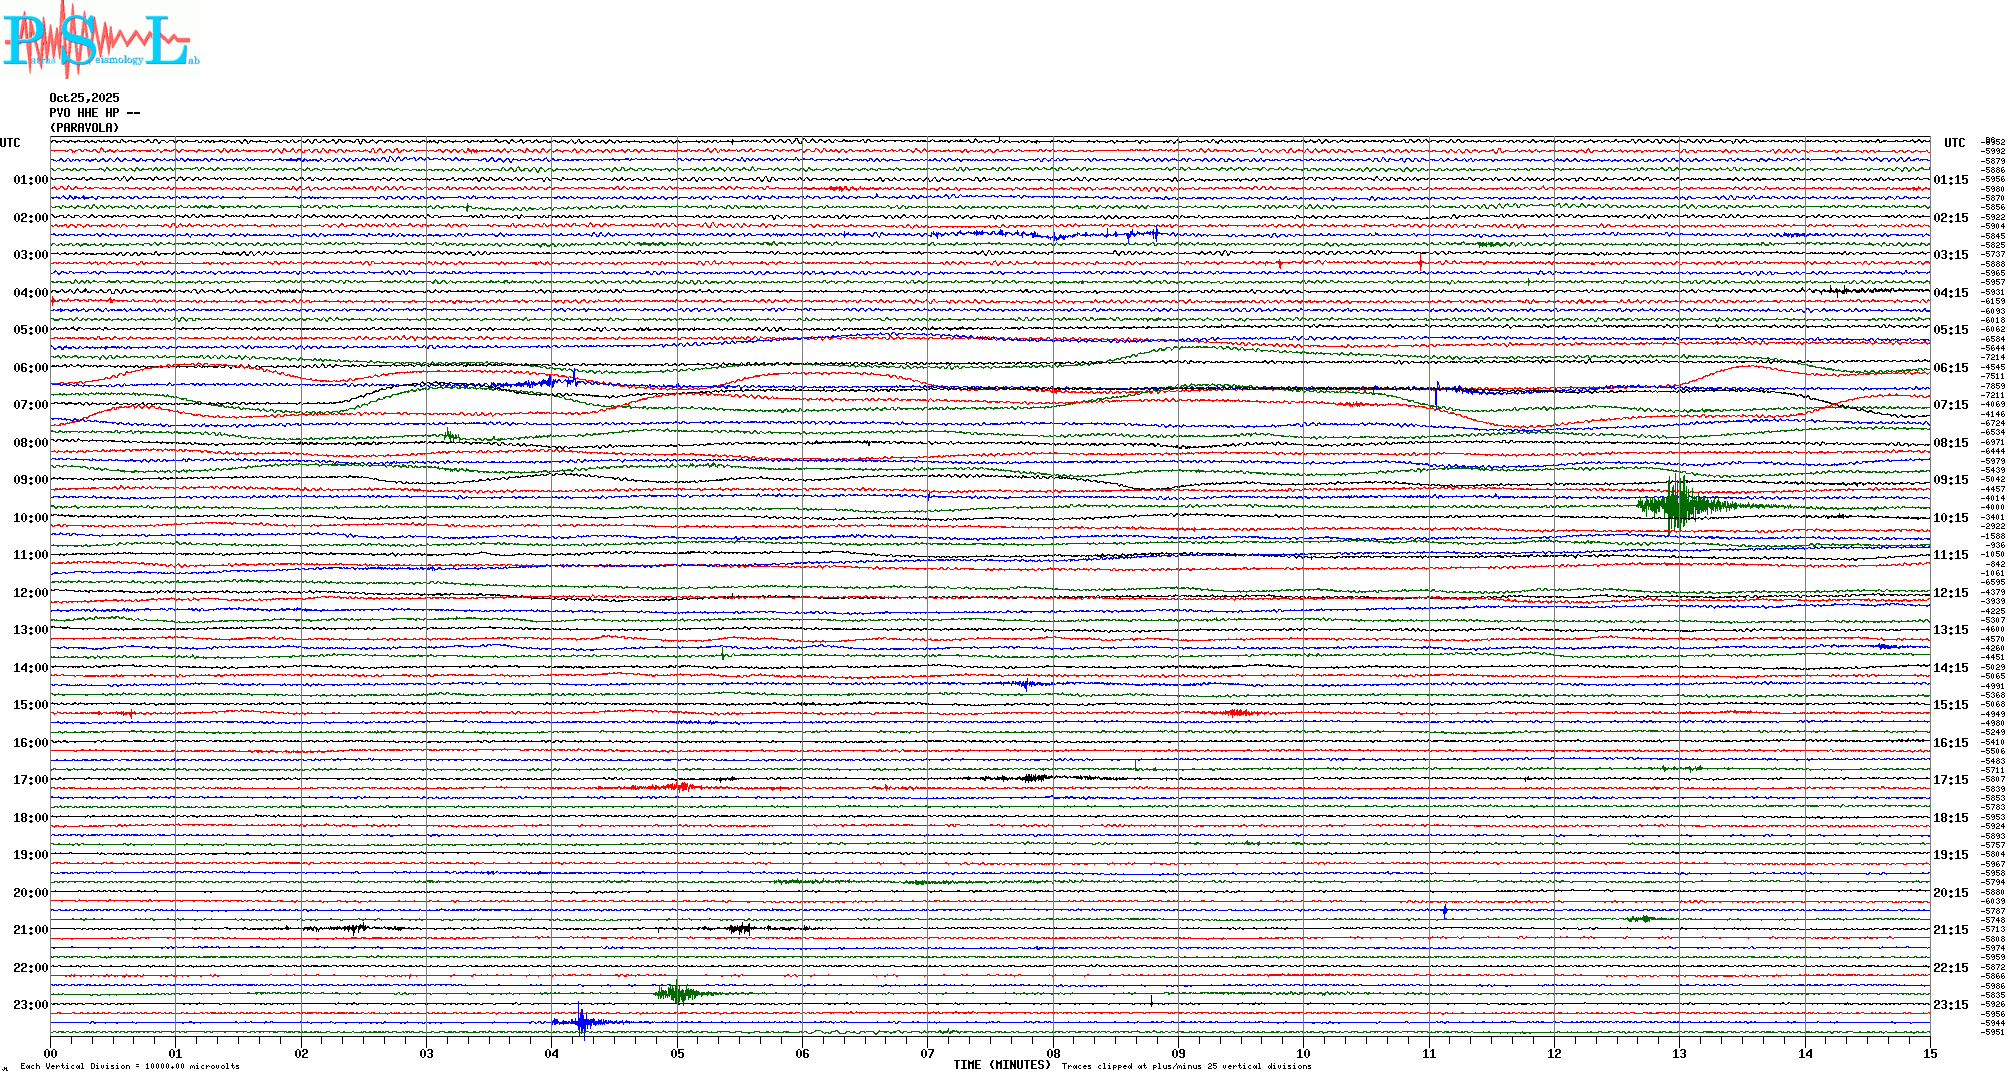Click the PSL Seismology Lab logo

(100, 40)
